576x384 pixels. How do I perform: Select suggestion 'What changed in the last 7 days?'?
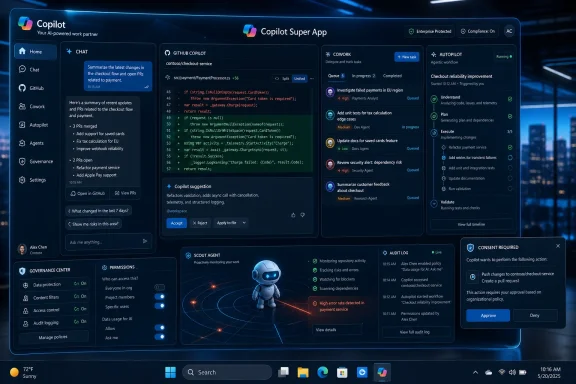(98, 211)
